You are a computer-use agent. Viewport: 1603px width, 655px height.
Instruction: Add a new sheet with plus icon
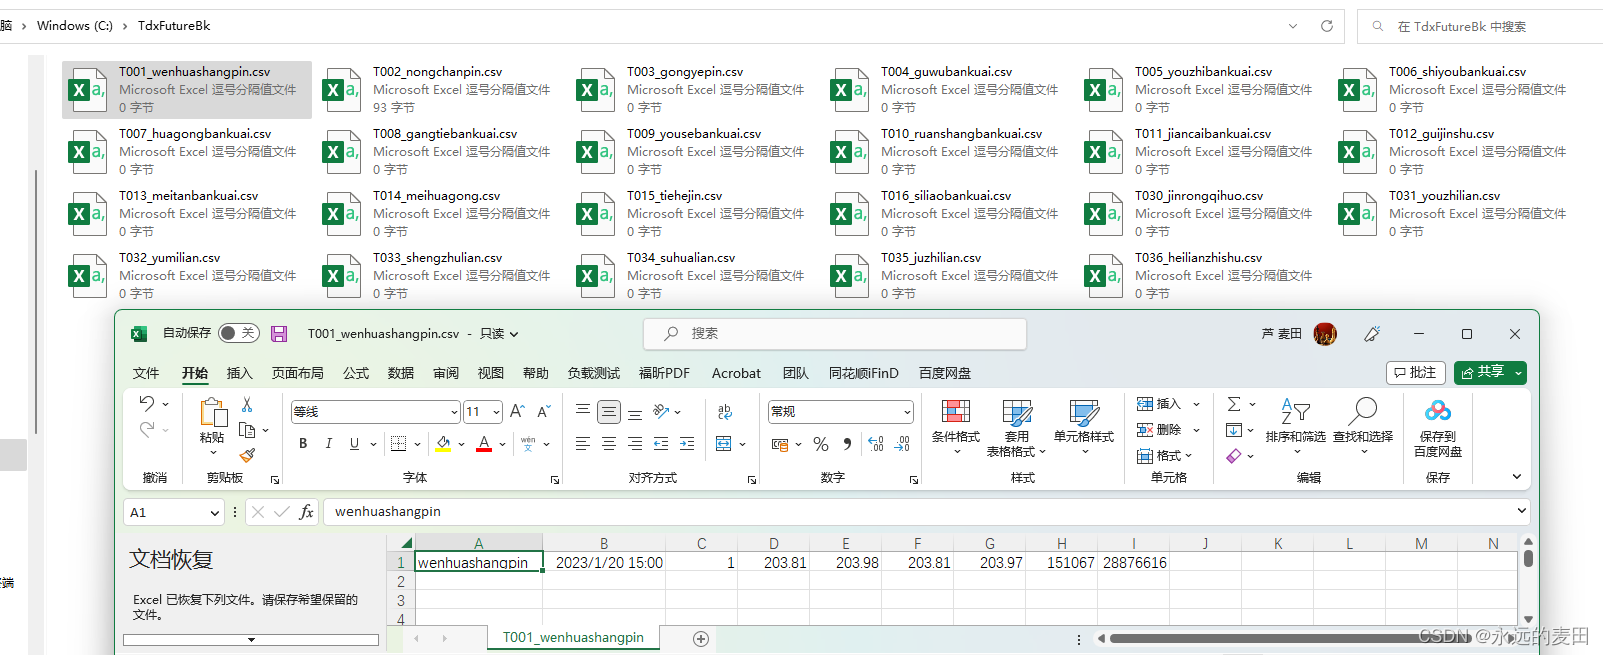[701, 639]
